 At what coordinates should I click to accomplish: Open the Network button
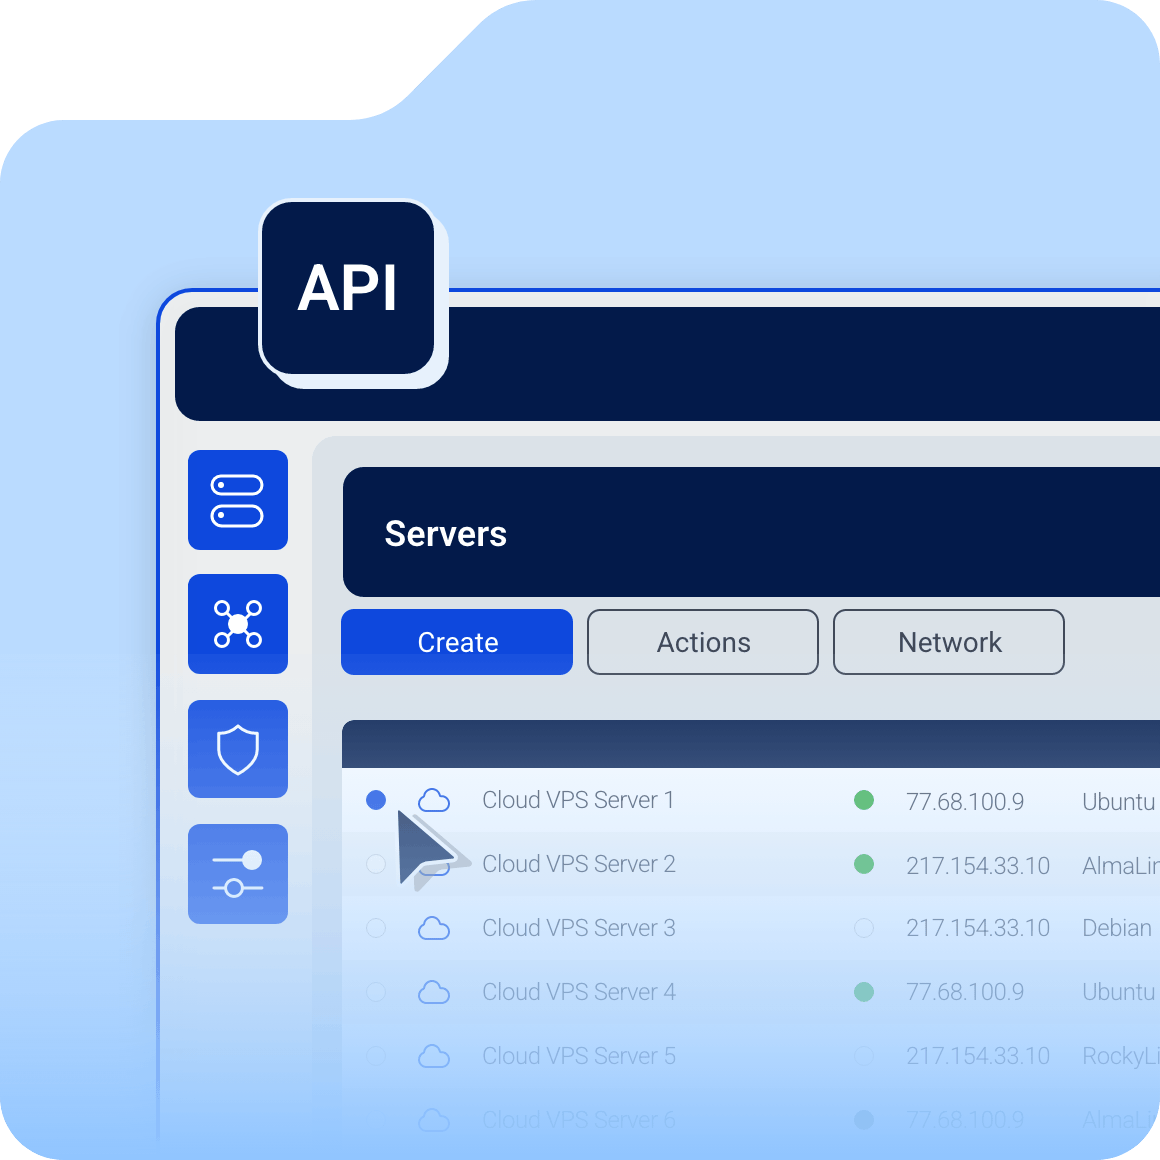click(x=949, y=642)
